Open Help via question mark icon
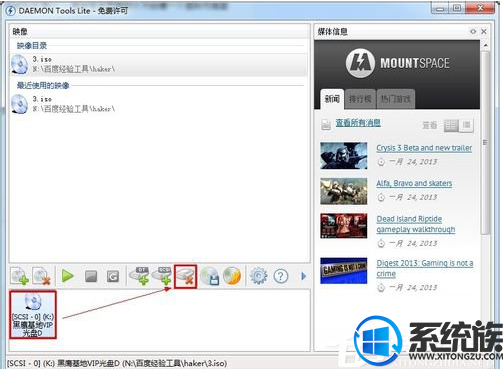Viewport: 503px width, 369px height. pyautogui.click(x=281, y=276)
